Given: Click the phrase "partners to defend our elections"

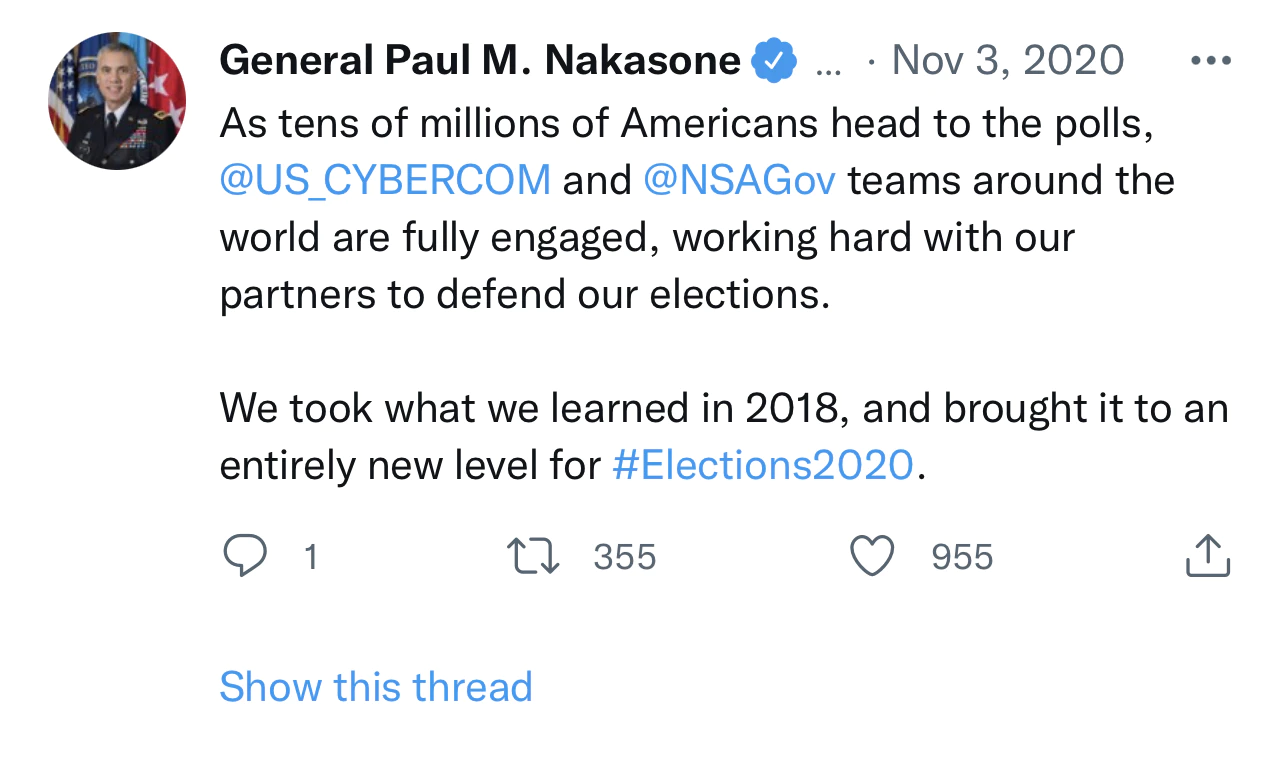Looking at the screenshot, I should [525, 295].
